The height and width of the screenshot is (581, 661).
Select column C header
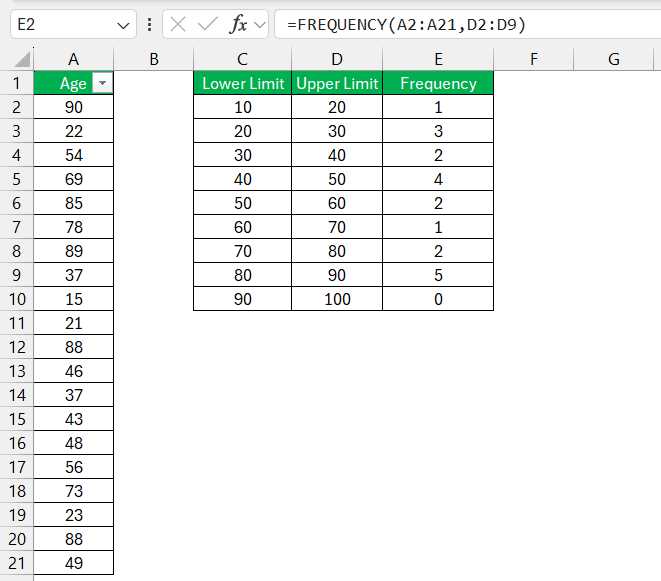[x=242, y=59]
